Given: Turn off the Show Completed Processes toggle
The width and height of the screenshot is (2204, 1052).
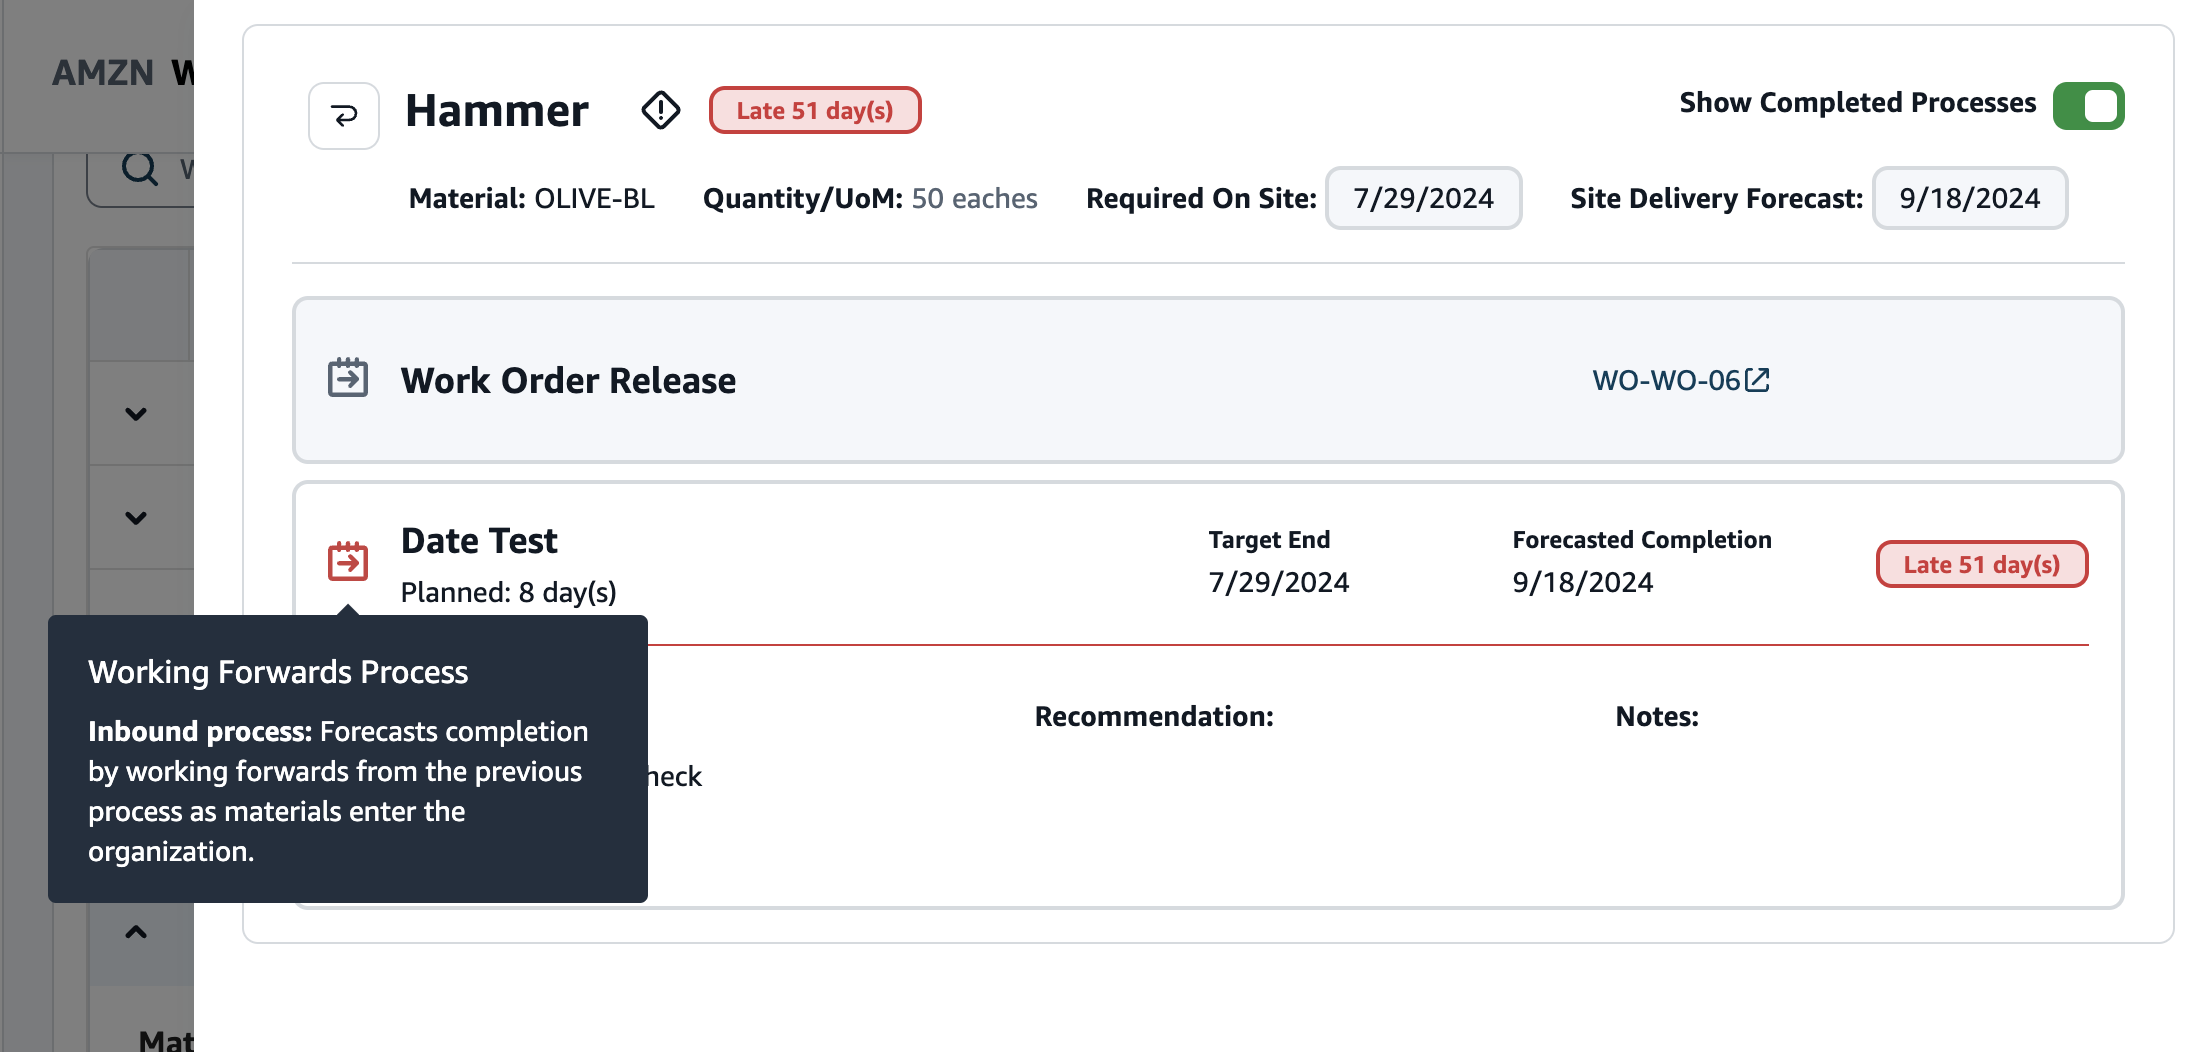Looking at the screenshot, I should click(x=2088, y=106).
